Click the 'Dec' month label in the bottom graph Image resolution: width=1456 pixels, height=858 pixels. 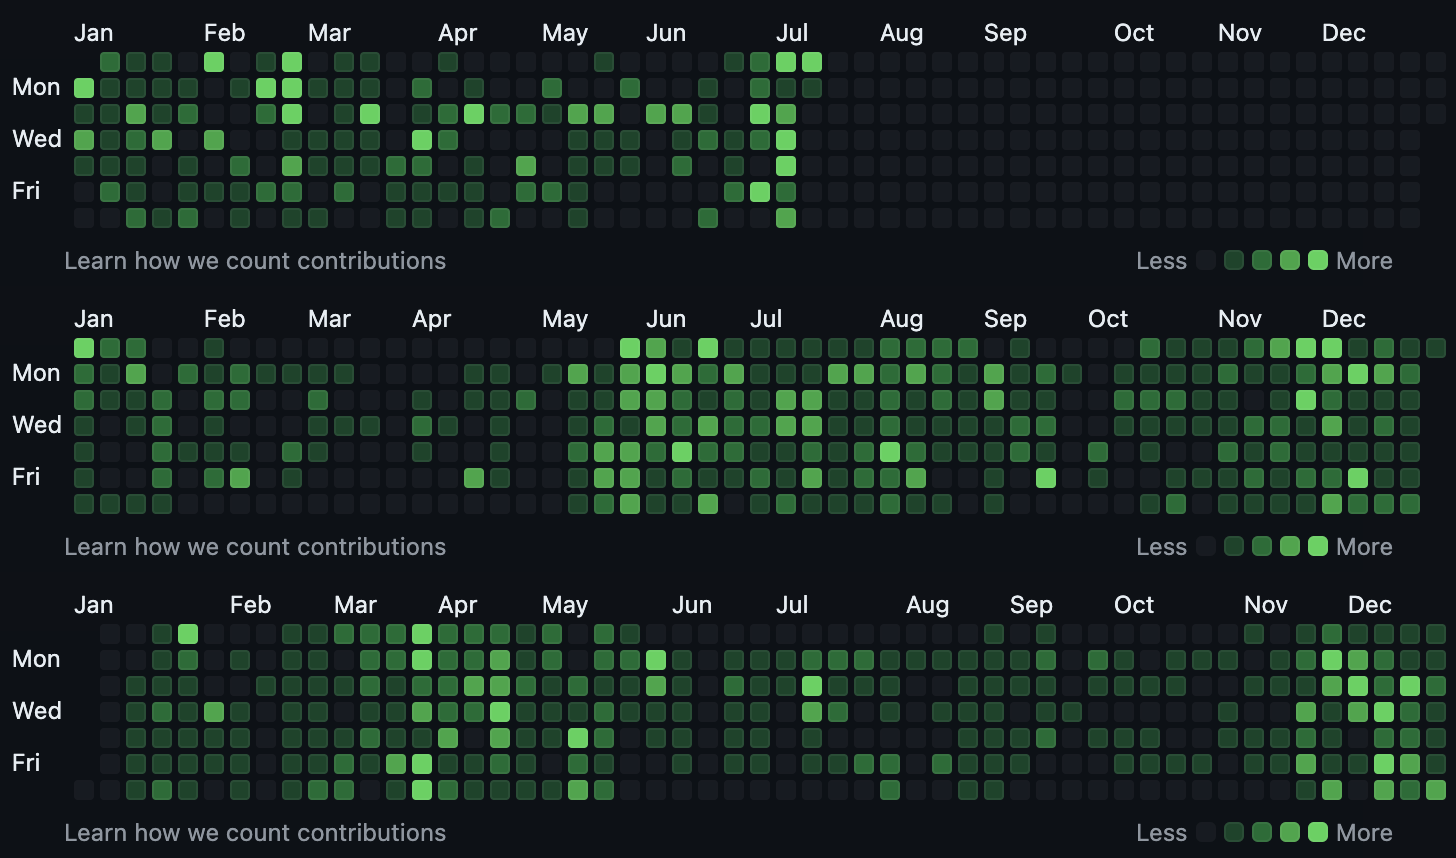click(x=1370, y=605)
